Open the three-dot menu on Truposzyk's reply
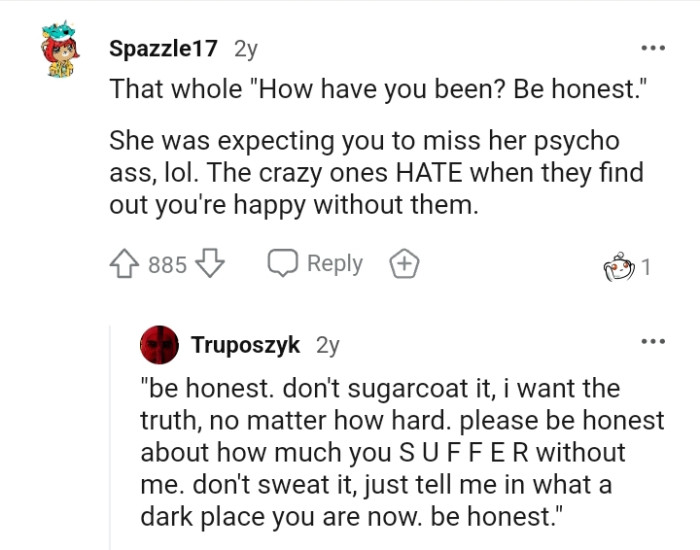 653,342
